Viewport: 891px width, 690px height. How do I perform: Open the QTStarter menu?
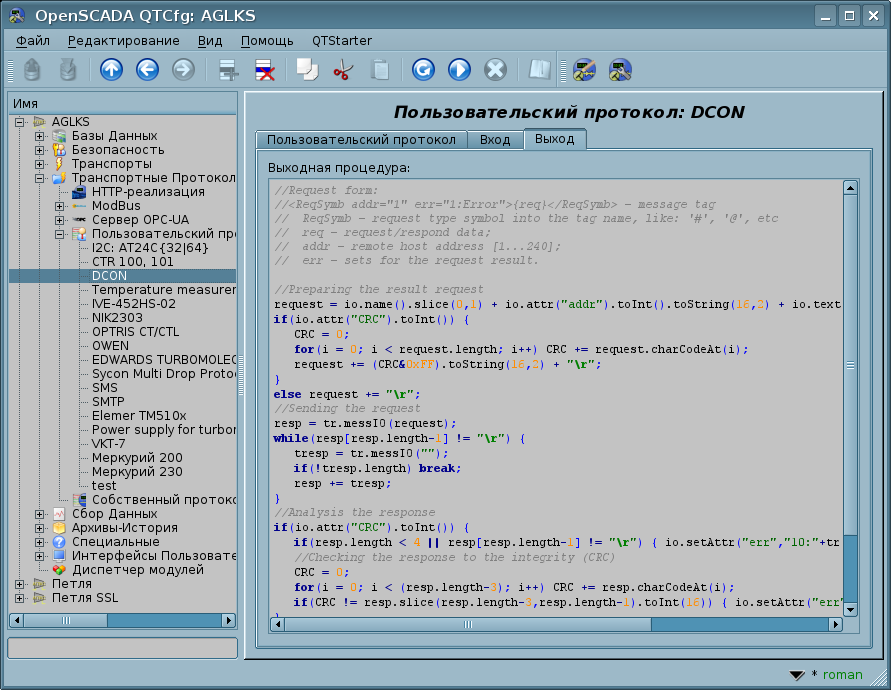click(x=341, y=41)
